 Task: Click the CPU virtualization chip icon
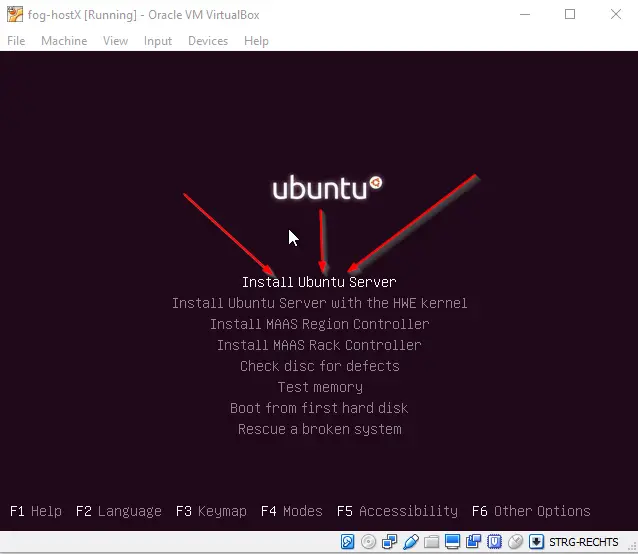[x=494, y=541]
